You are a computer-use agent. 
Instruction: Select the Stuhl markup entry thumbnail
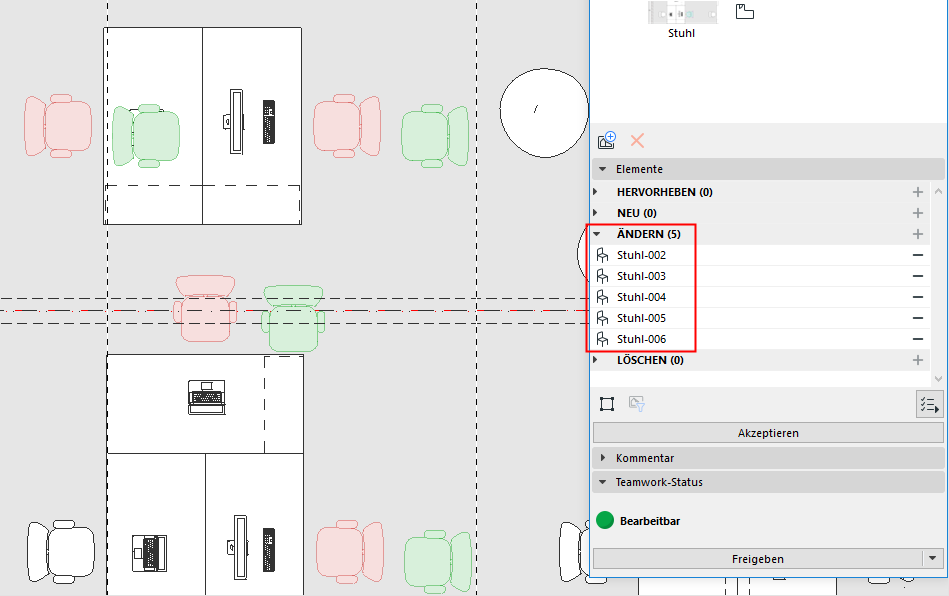coord(682,12)
